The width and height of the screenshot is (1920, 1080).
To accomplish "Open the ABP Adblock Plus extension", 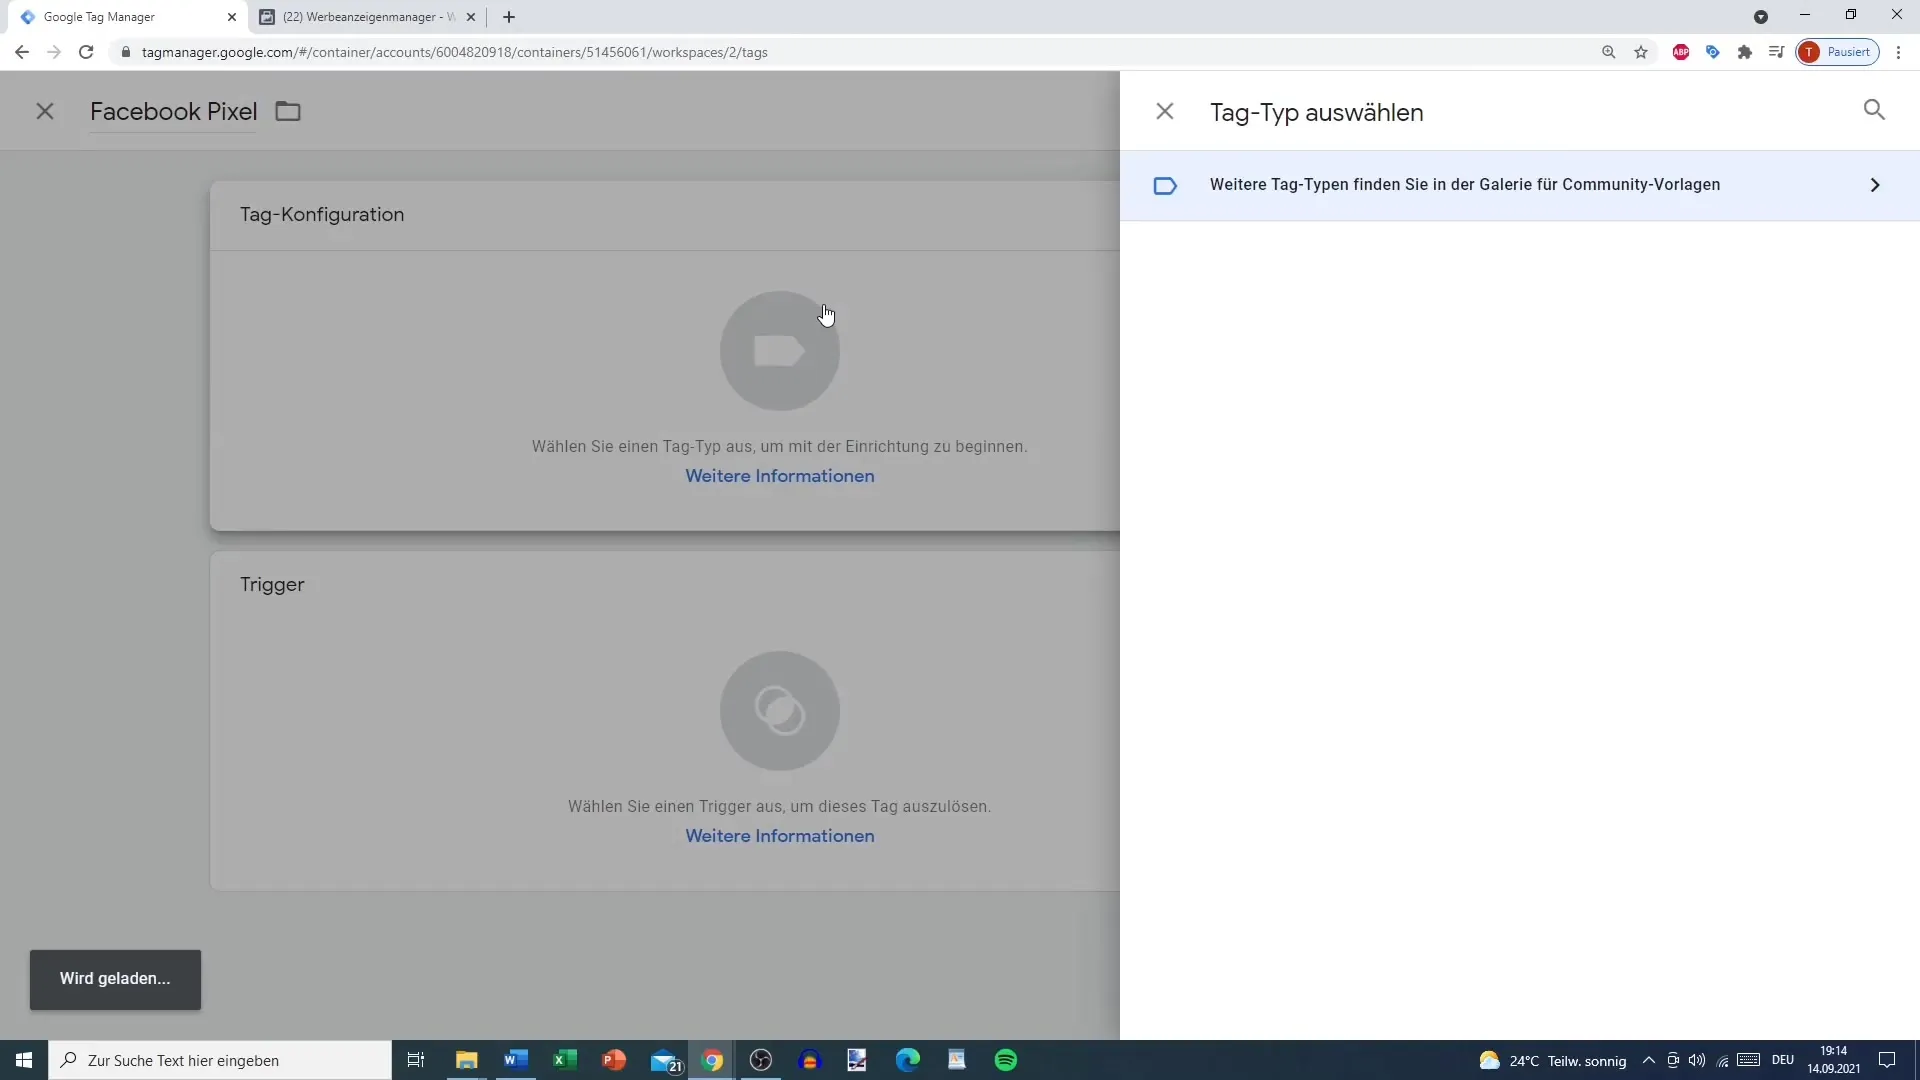I will 1681,52.
